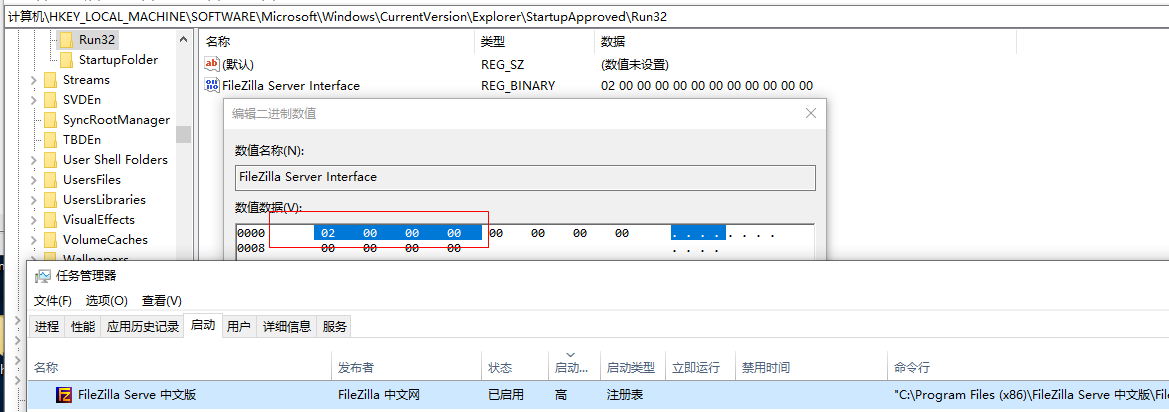Select the Run32 folder icon
This screenshot has height=412, width=1169.
pos(66,39)
